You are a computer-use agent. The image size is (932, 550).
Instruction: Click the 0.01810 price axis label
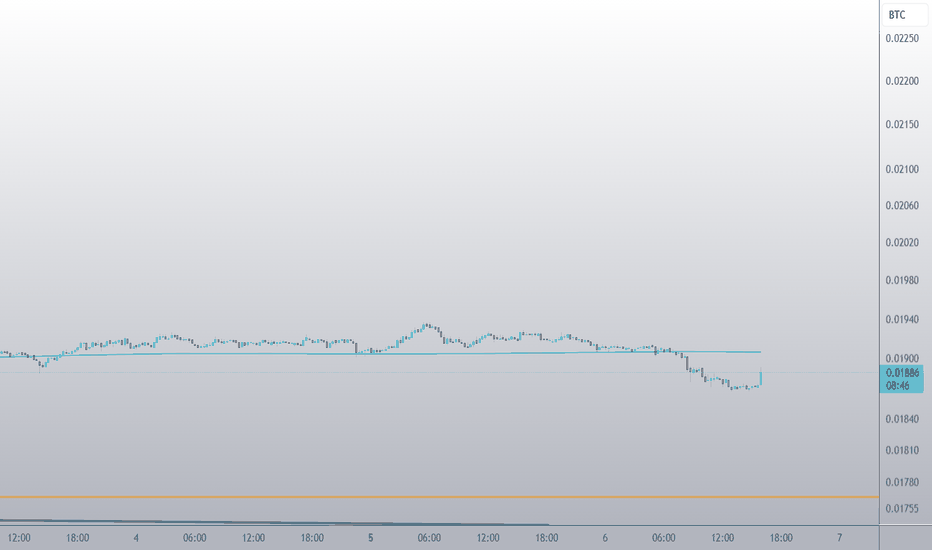point(902,451)
